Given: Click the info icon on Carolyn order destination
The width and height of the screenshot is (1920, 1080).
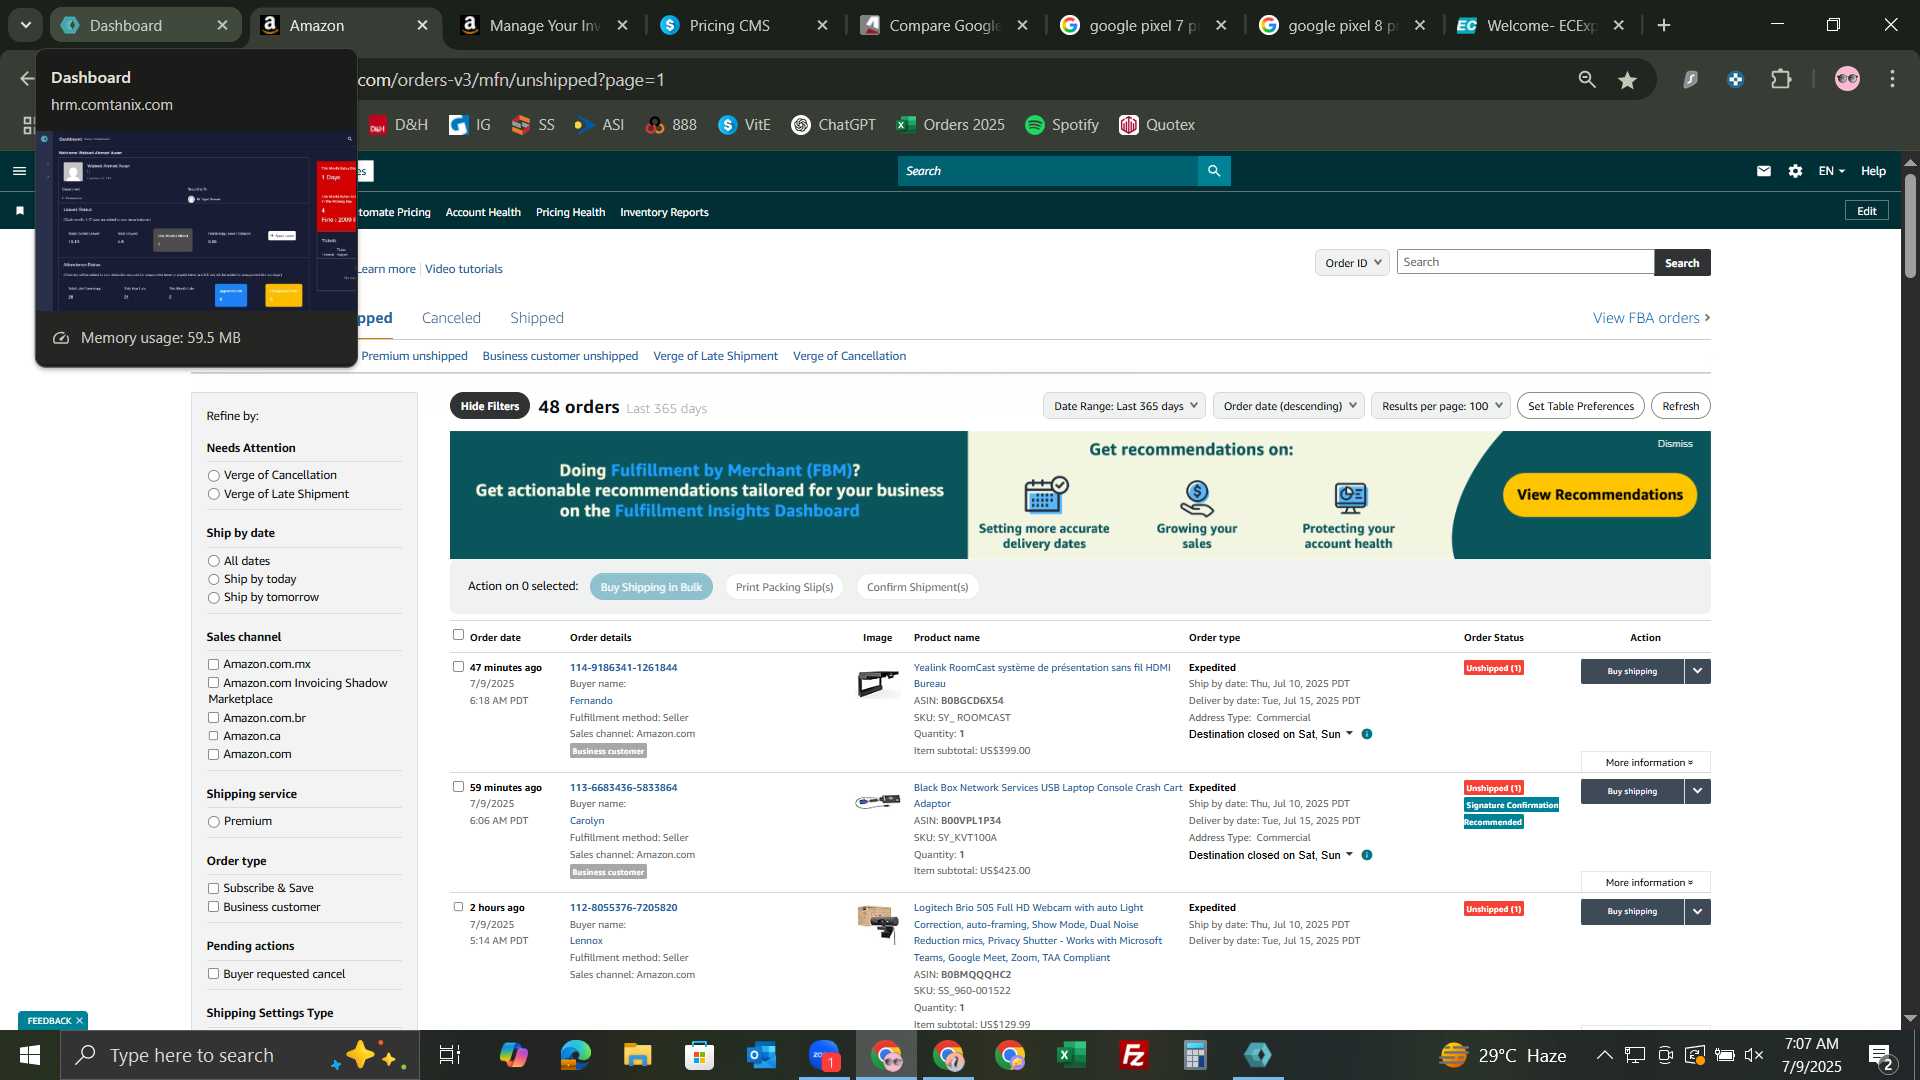Looking at the screenshot, I should (x=1367, y=855).
